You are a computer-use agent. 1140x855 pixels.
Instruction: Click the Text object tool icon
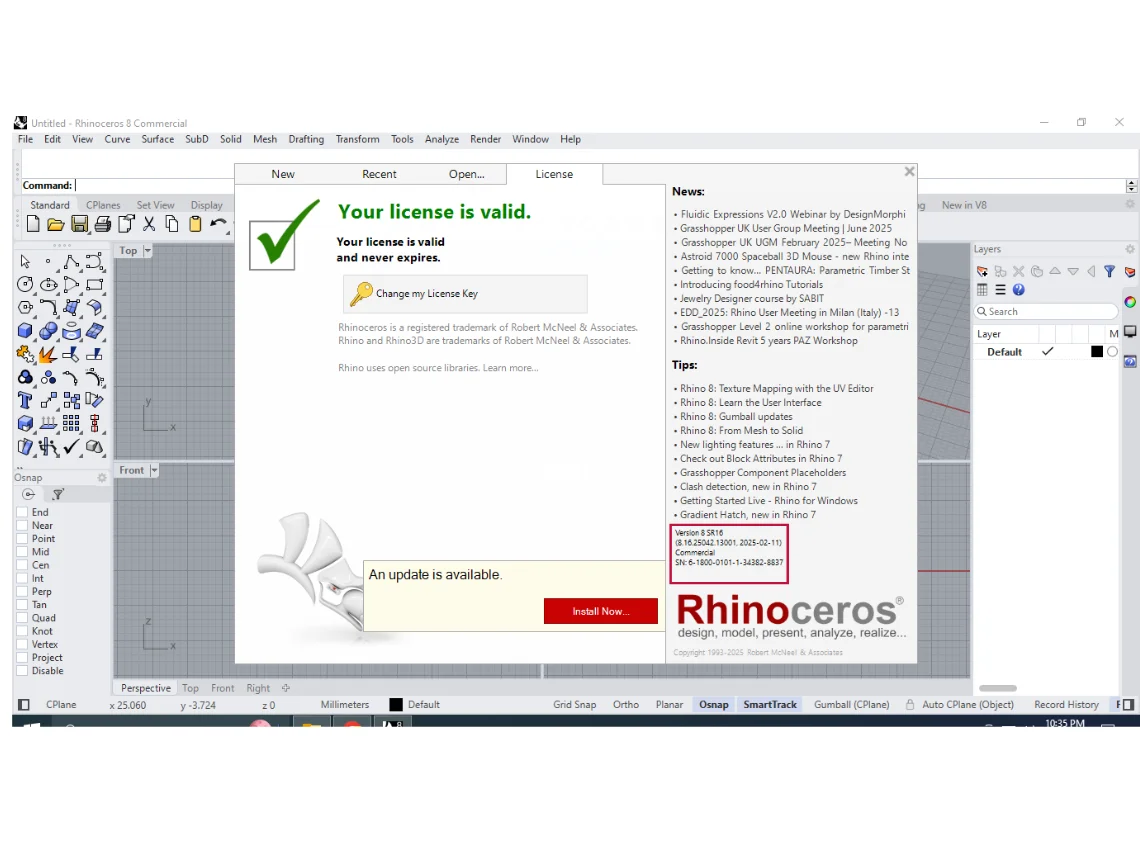(x=25, y=400)
